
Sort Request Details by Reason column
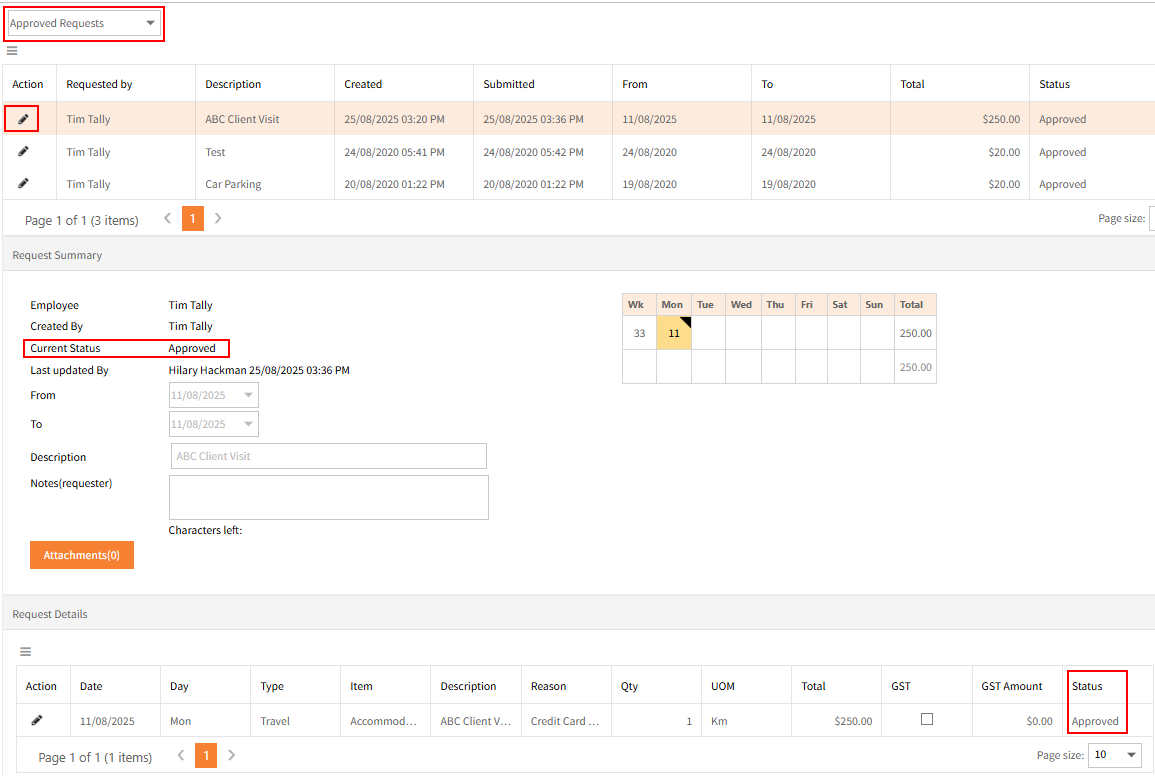(548, 686)
